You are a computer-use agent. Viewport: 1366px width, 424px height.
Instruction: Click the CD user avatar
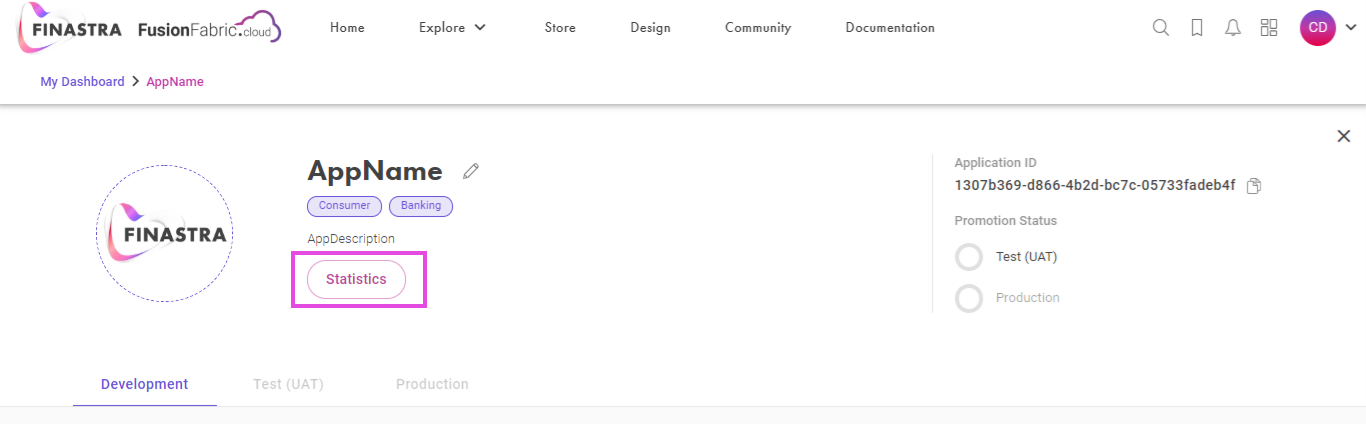pyautogui.click(x=1318, y=28)
